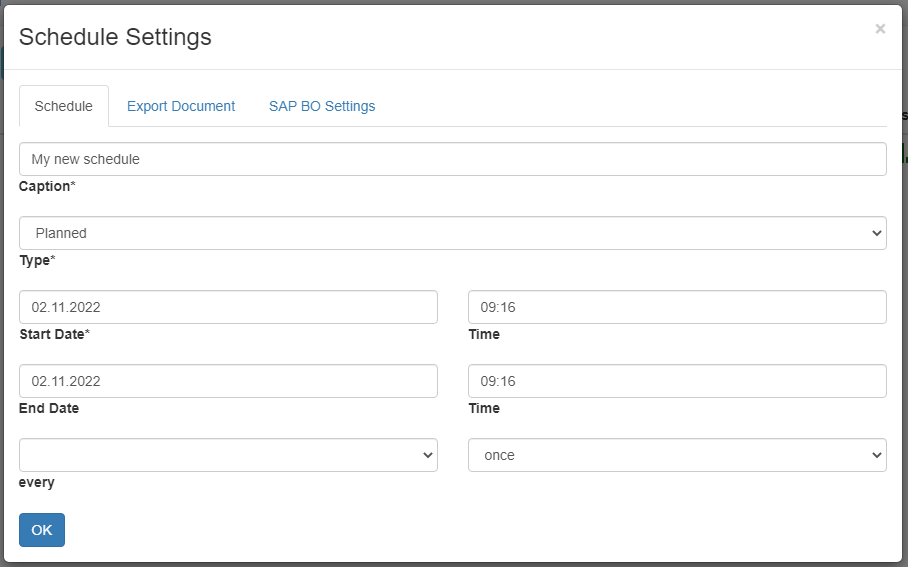Click the Time label beside Start Date

pyautogui.click(x=484, y=334)
